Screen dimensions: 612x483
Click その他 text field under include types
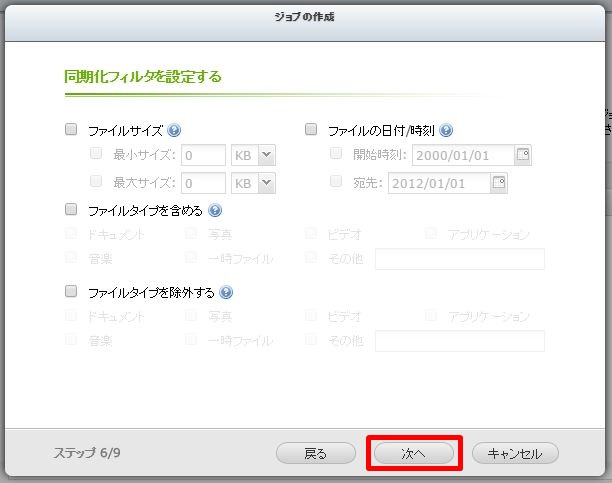[x=459, y=259]
